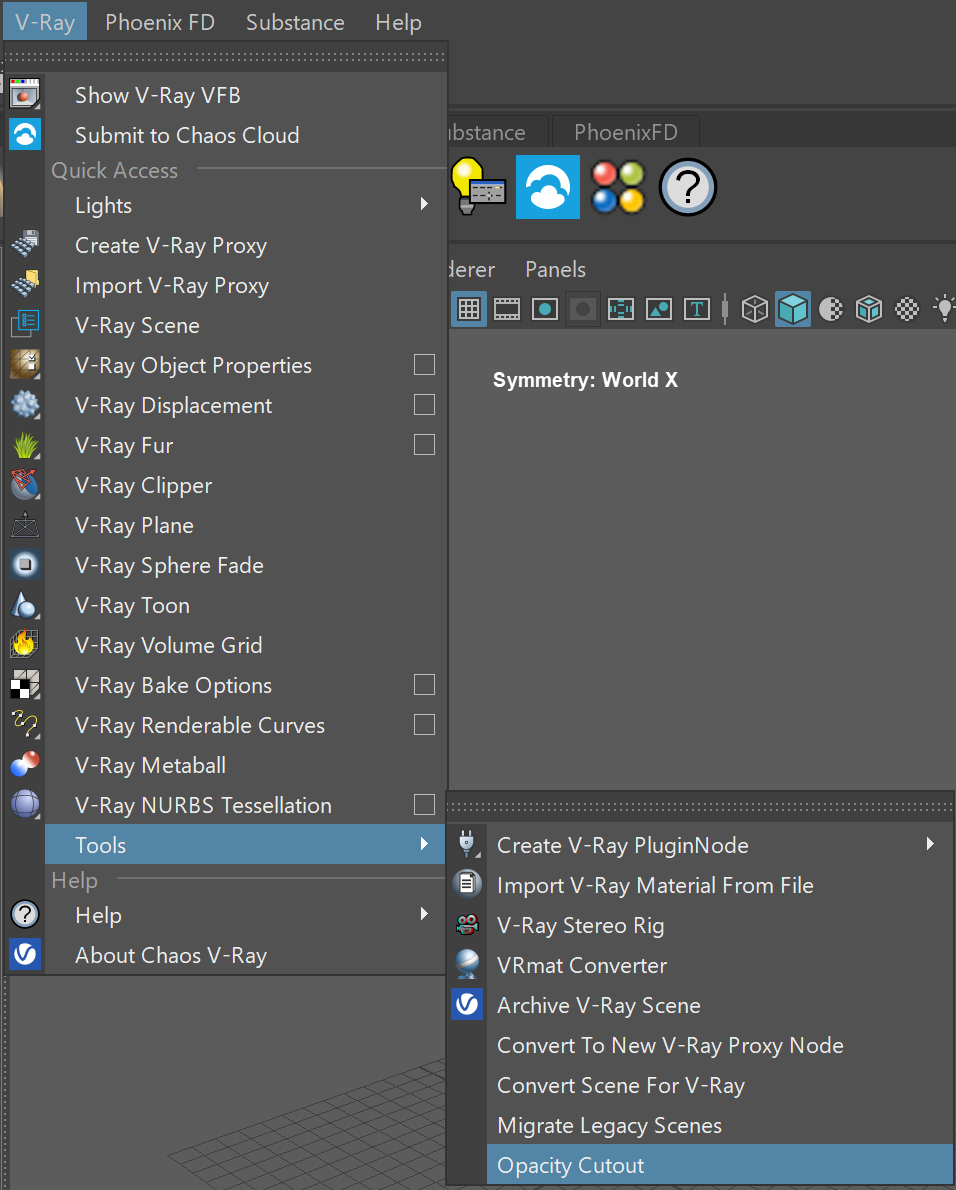Expand the Lights submenu arrow

(424, 204)
